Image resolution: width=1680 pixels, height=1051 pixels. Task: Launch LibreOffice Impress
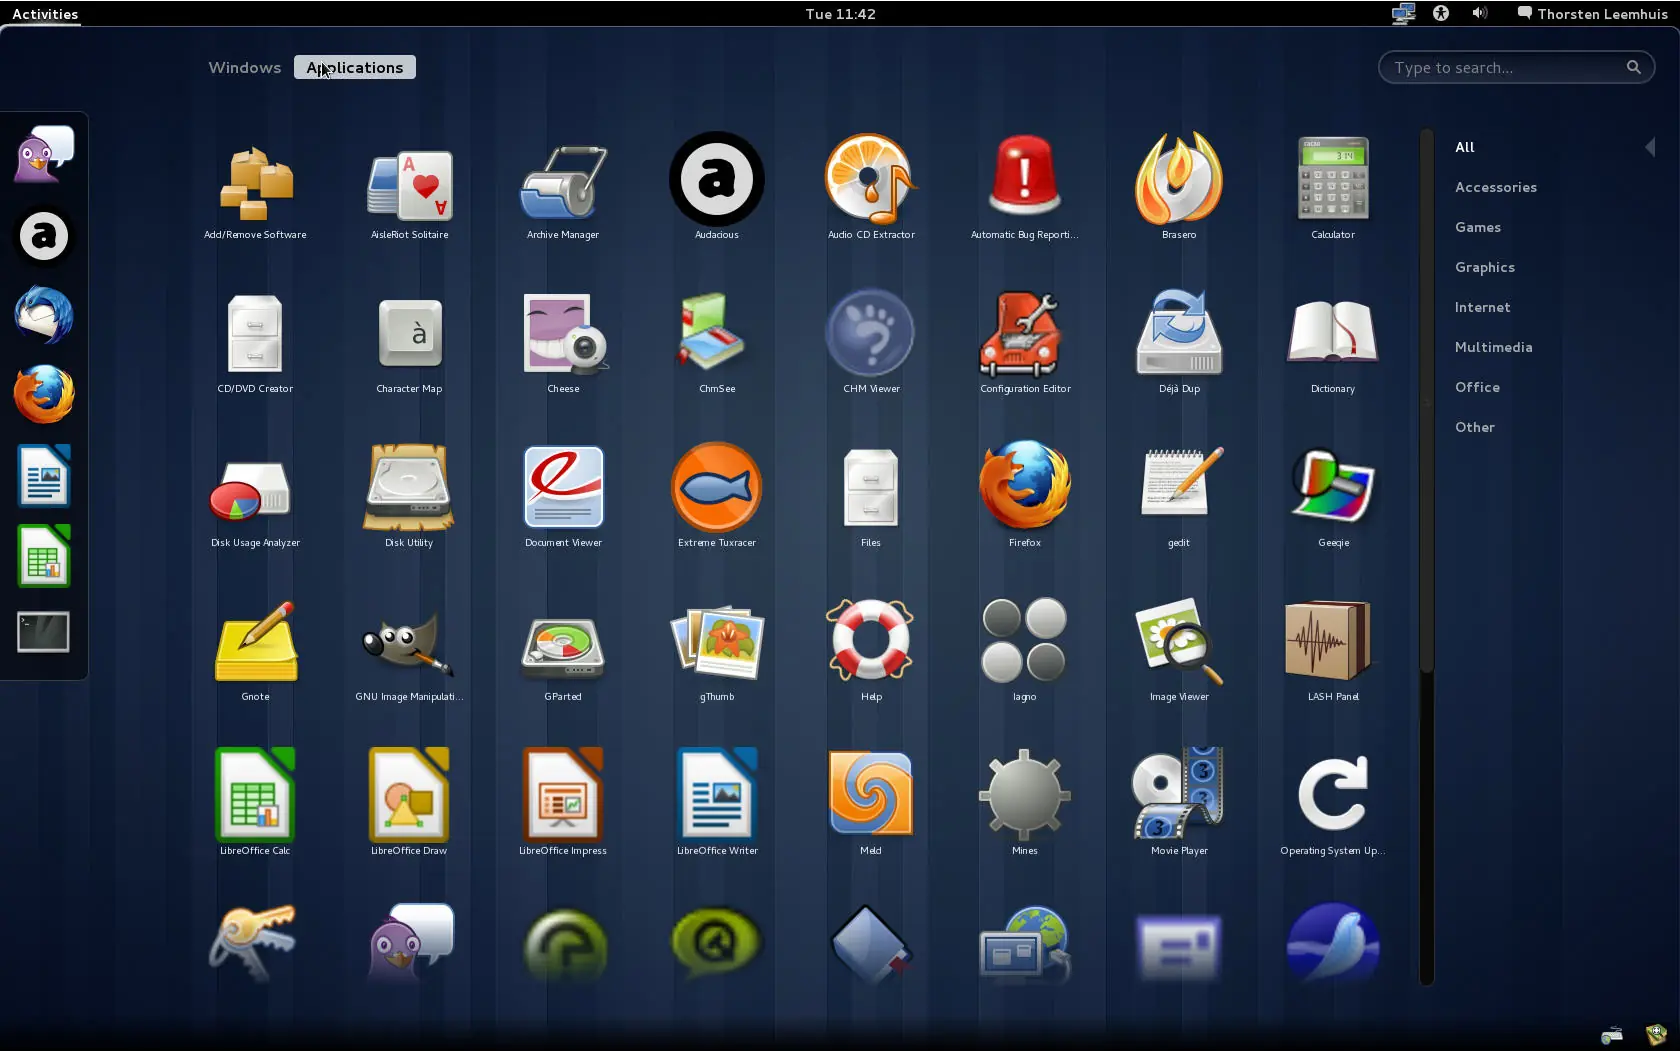point(562,795)
